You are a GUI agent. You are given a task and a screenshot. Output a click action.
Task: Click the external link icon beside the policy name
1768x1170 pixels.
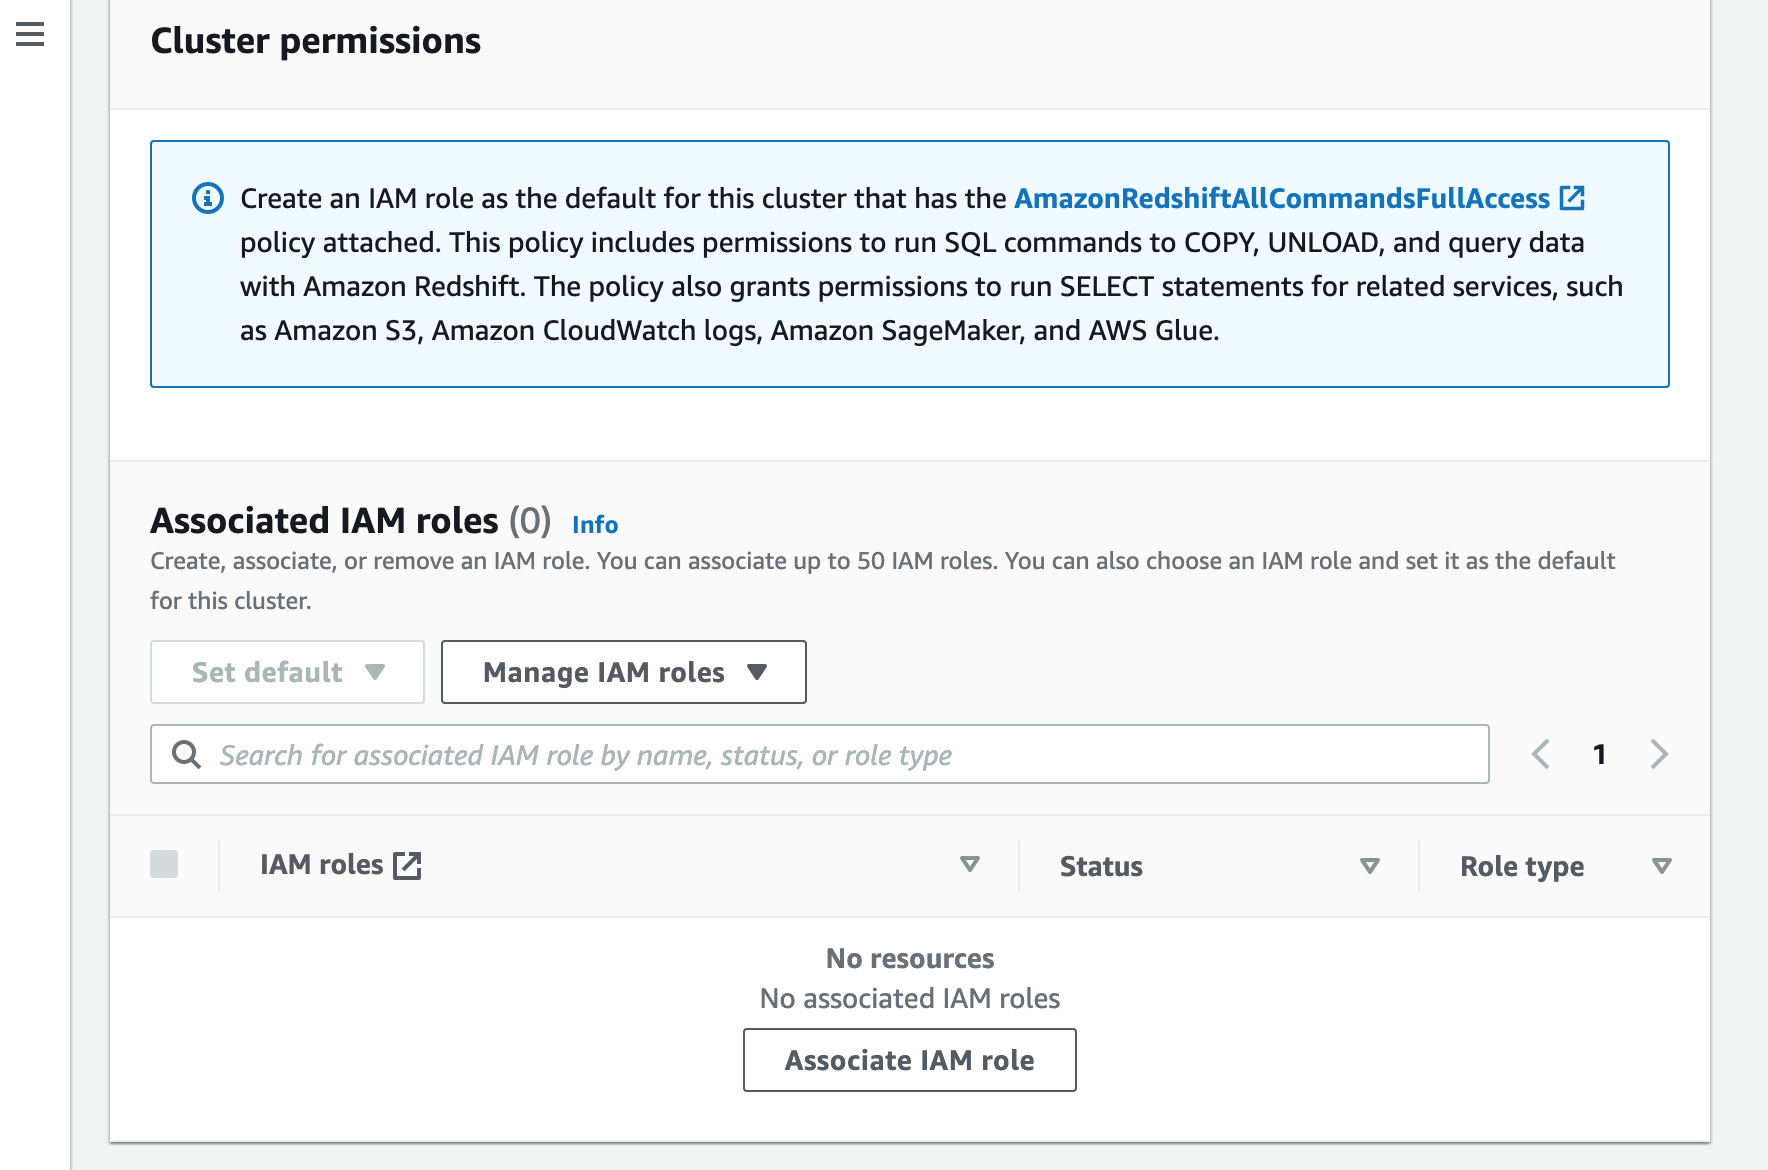pos(1572,198)
